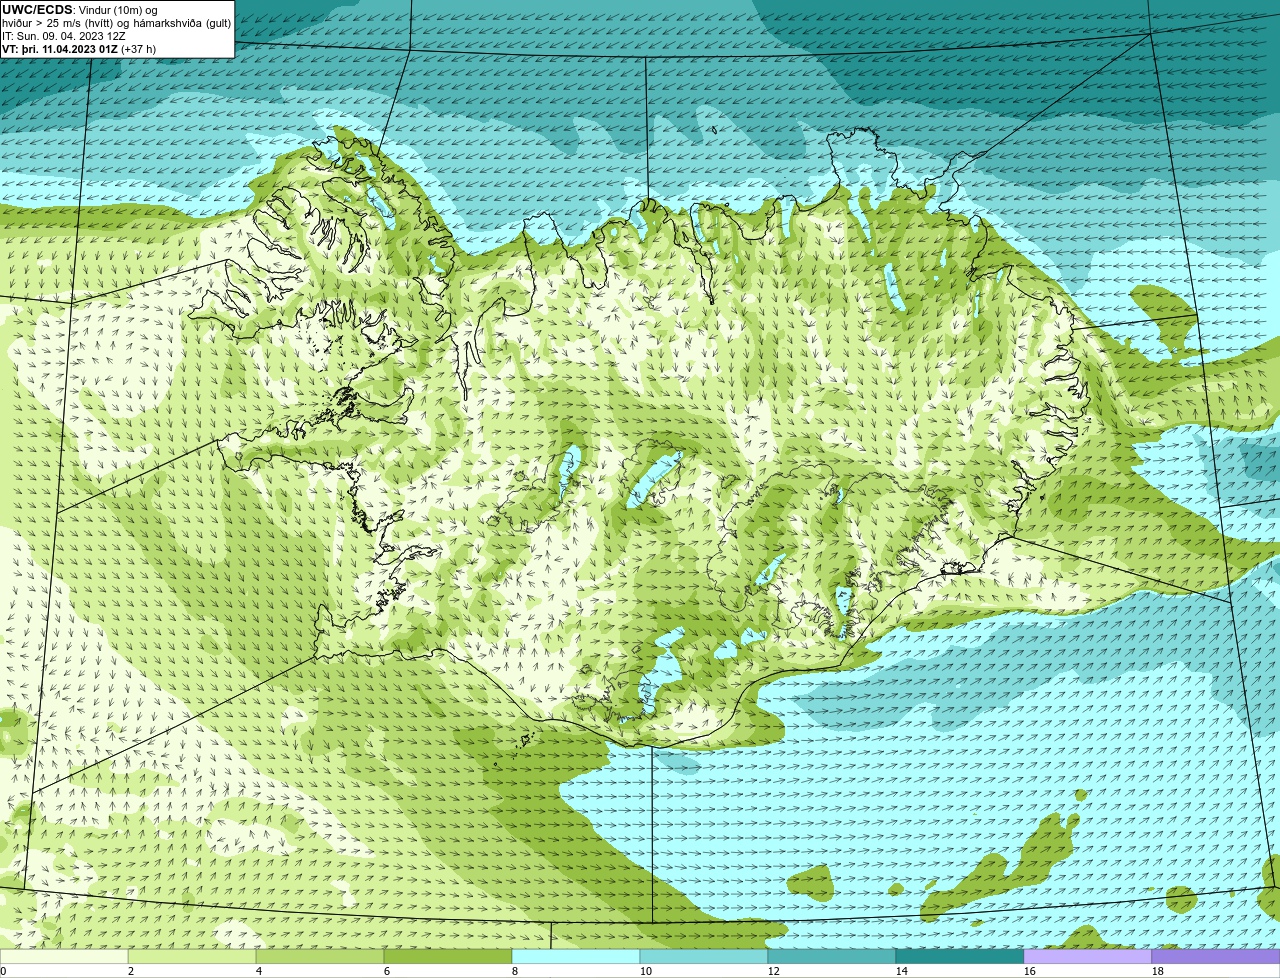The width and height of the screenshot is (1280, 978).
Task: Select the bright cyan swatch for 8–10 m/s
Action: [576, 956]
